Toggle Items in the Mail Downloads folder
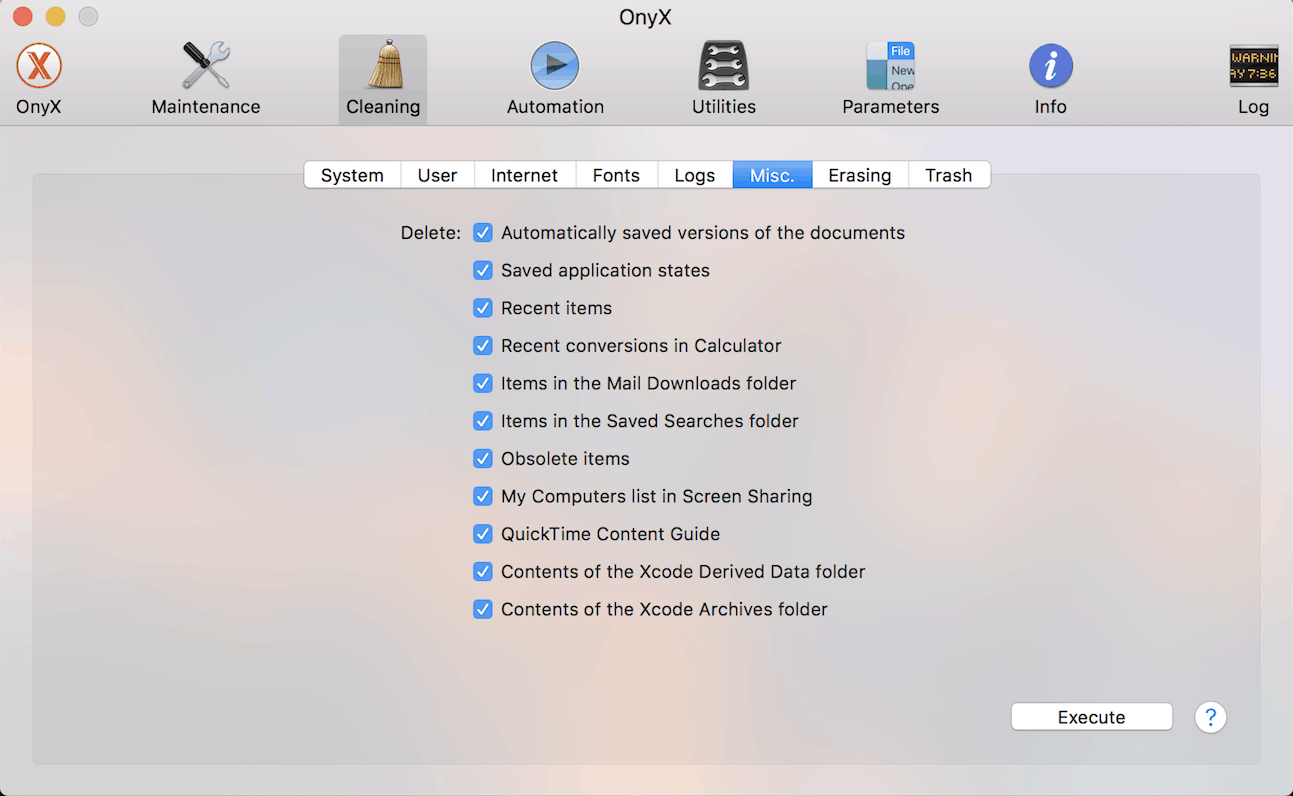Viewport: 1293px width, 796px height. 483,383
